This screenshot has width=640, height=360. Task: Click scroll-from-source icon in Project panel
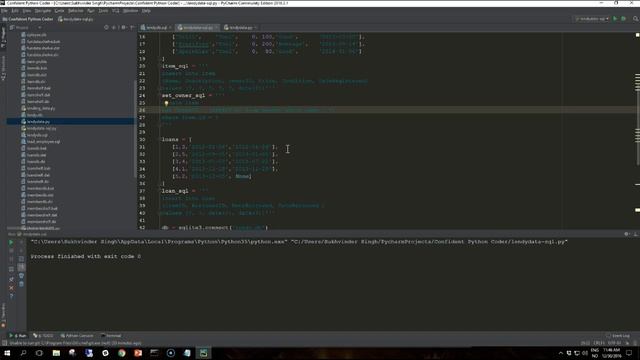(106, 28)
